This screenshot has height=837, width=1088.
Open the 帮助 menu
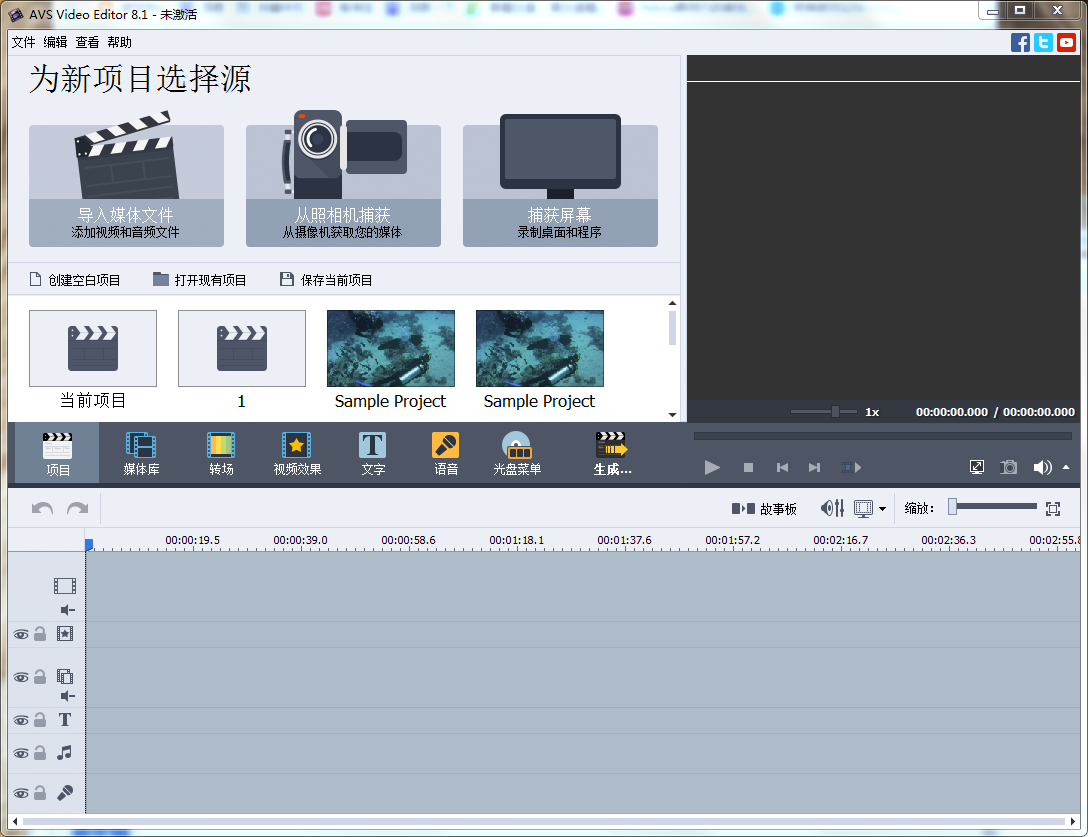119,42
